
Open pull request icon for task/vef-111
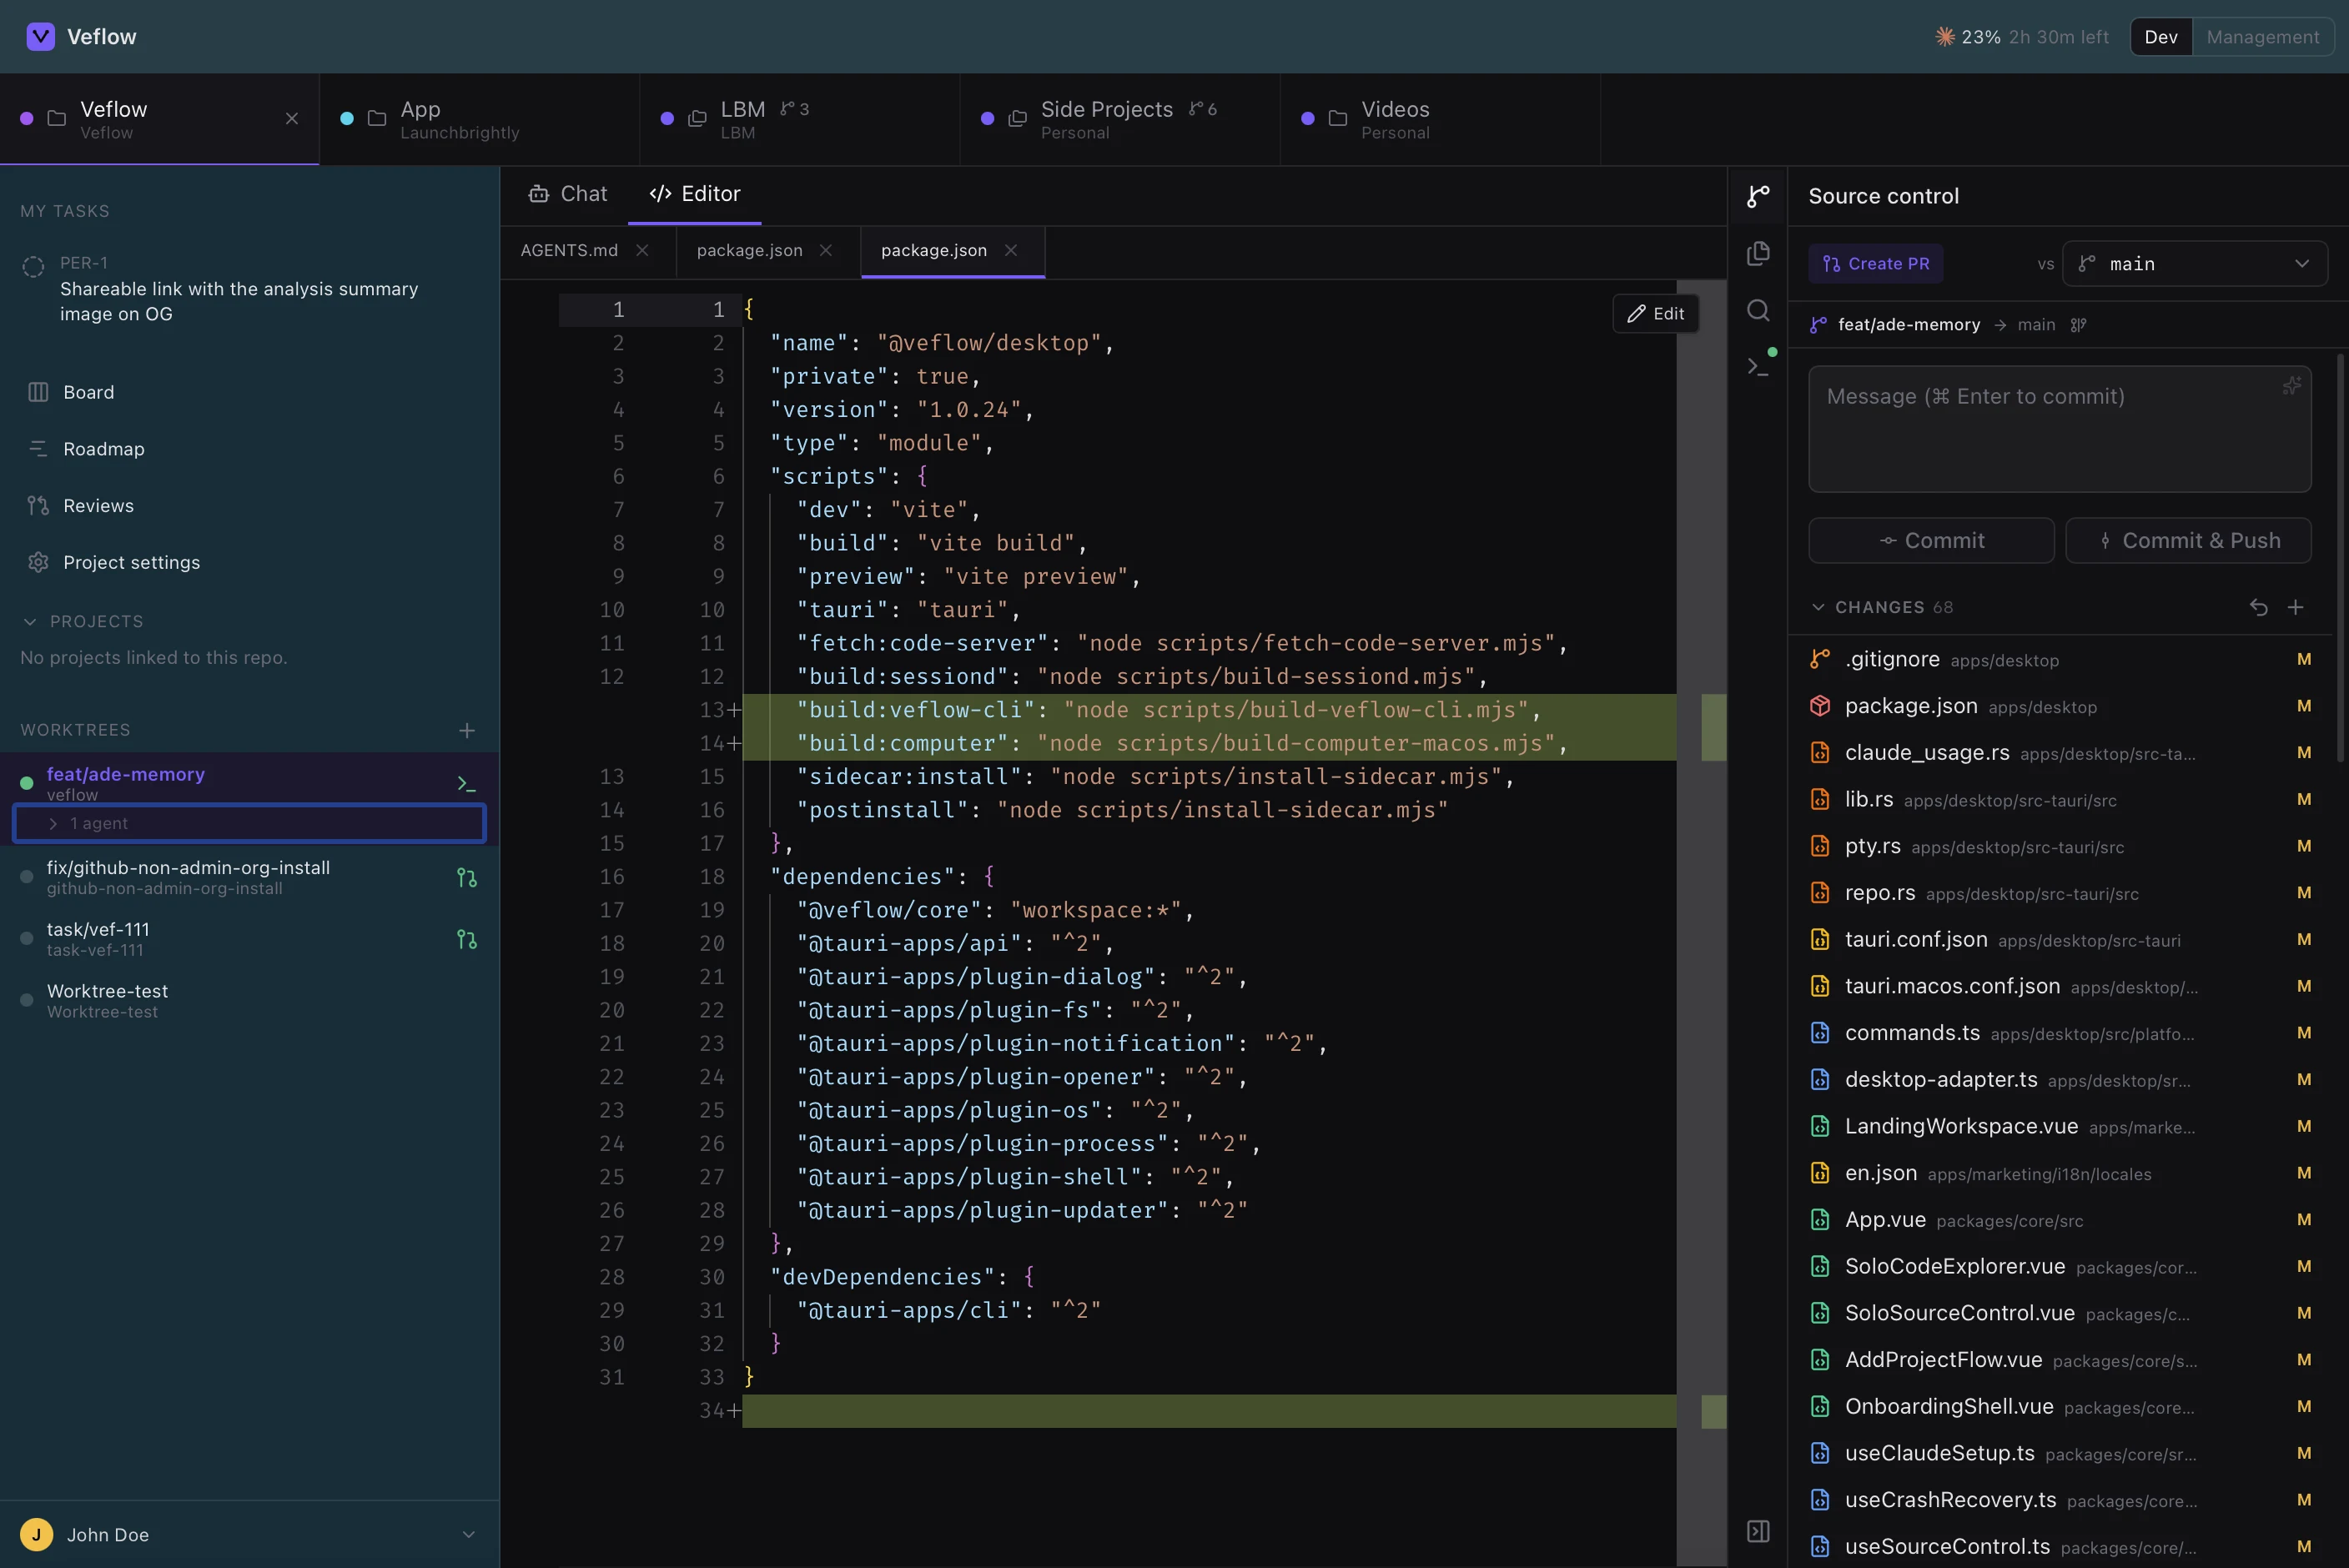pos(466,939)
